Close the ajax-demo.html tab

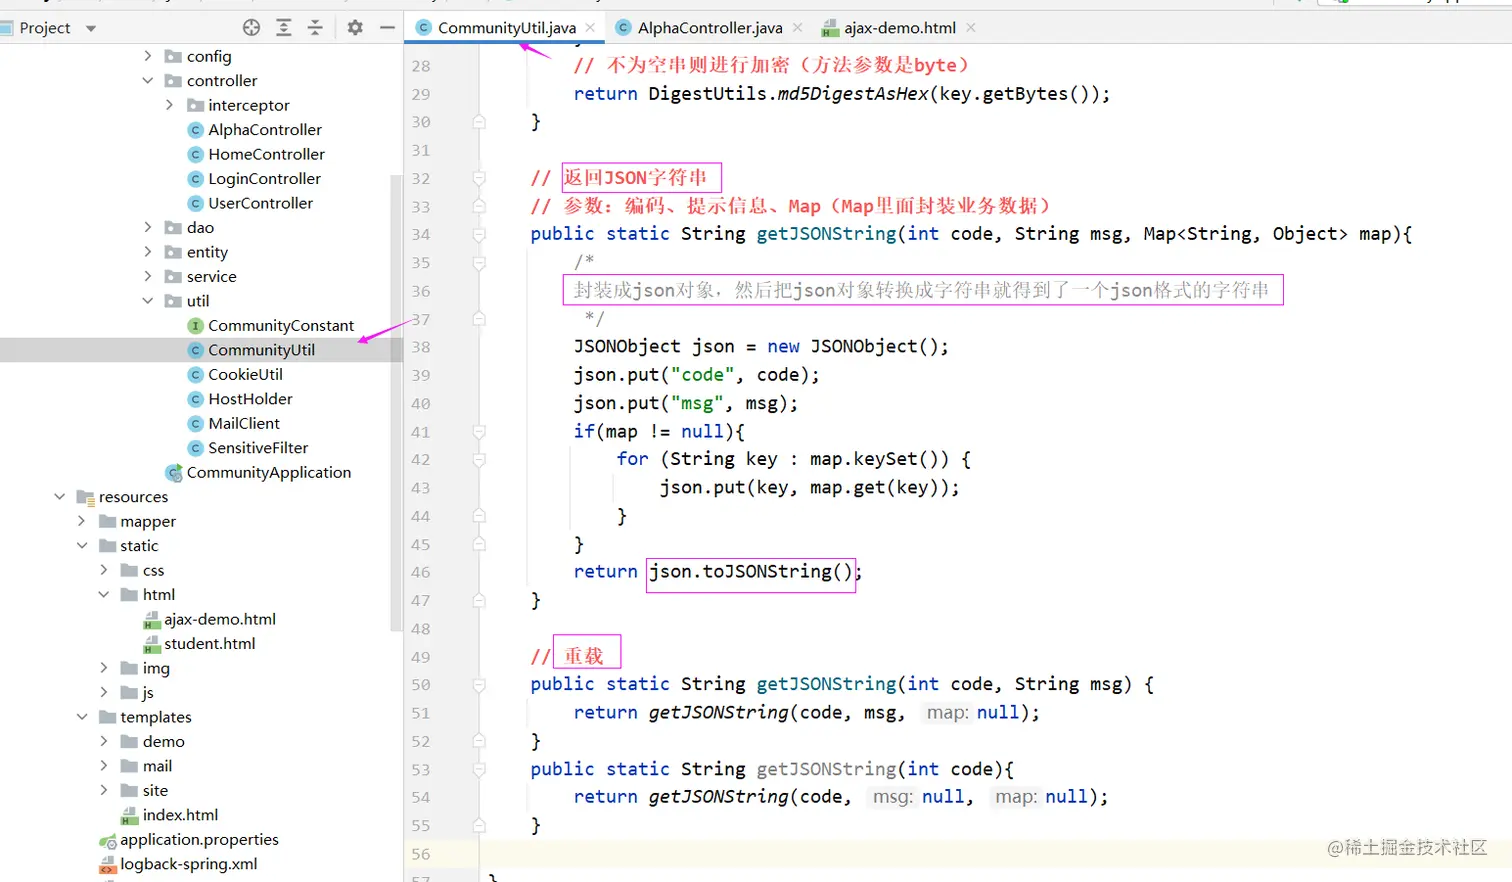(971, 28)
